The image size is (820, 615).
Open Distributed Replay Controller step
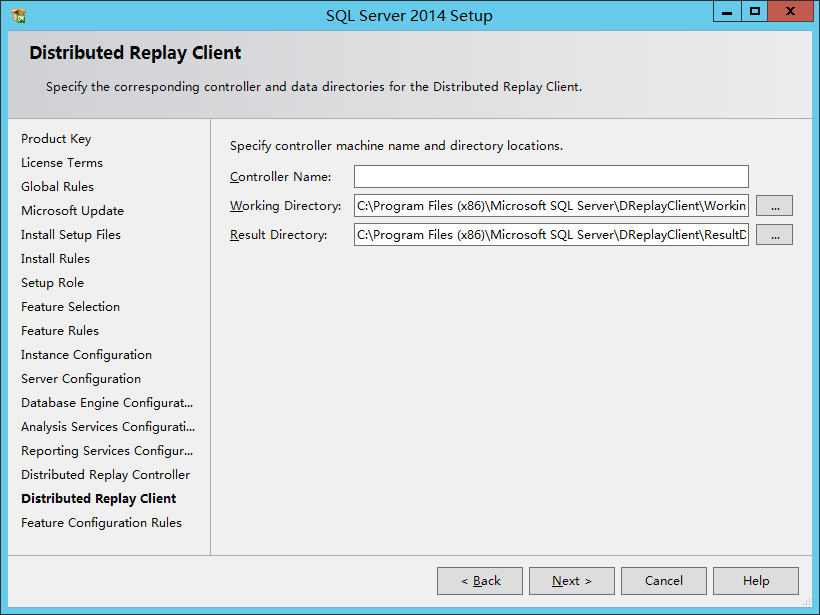[106, 475]
